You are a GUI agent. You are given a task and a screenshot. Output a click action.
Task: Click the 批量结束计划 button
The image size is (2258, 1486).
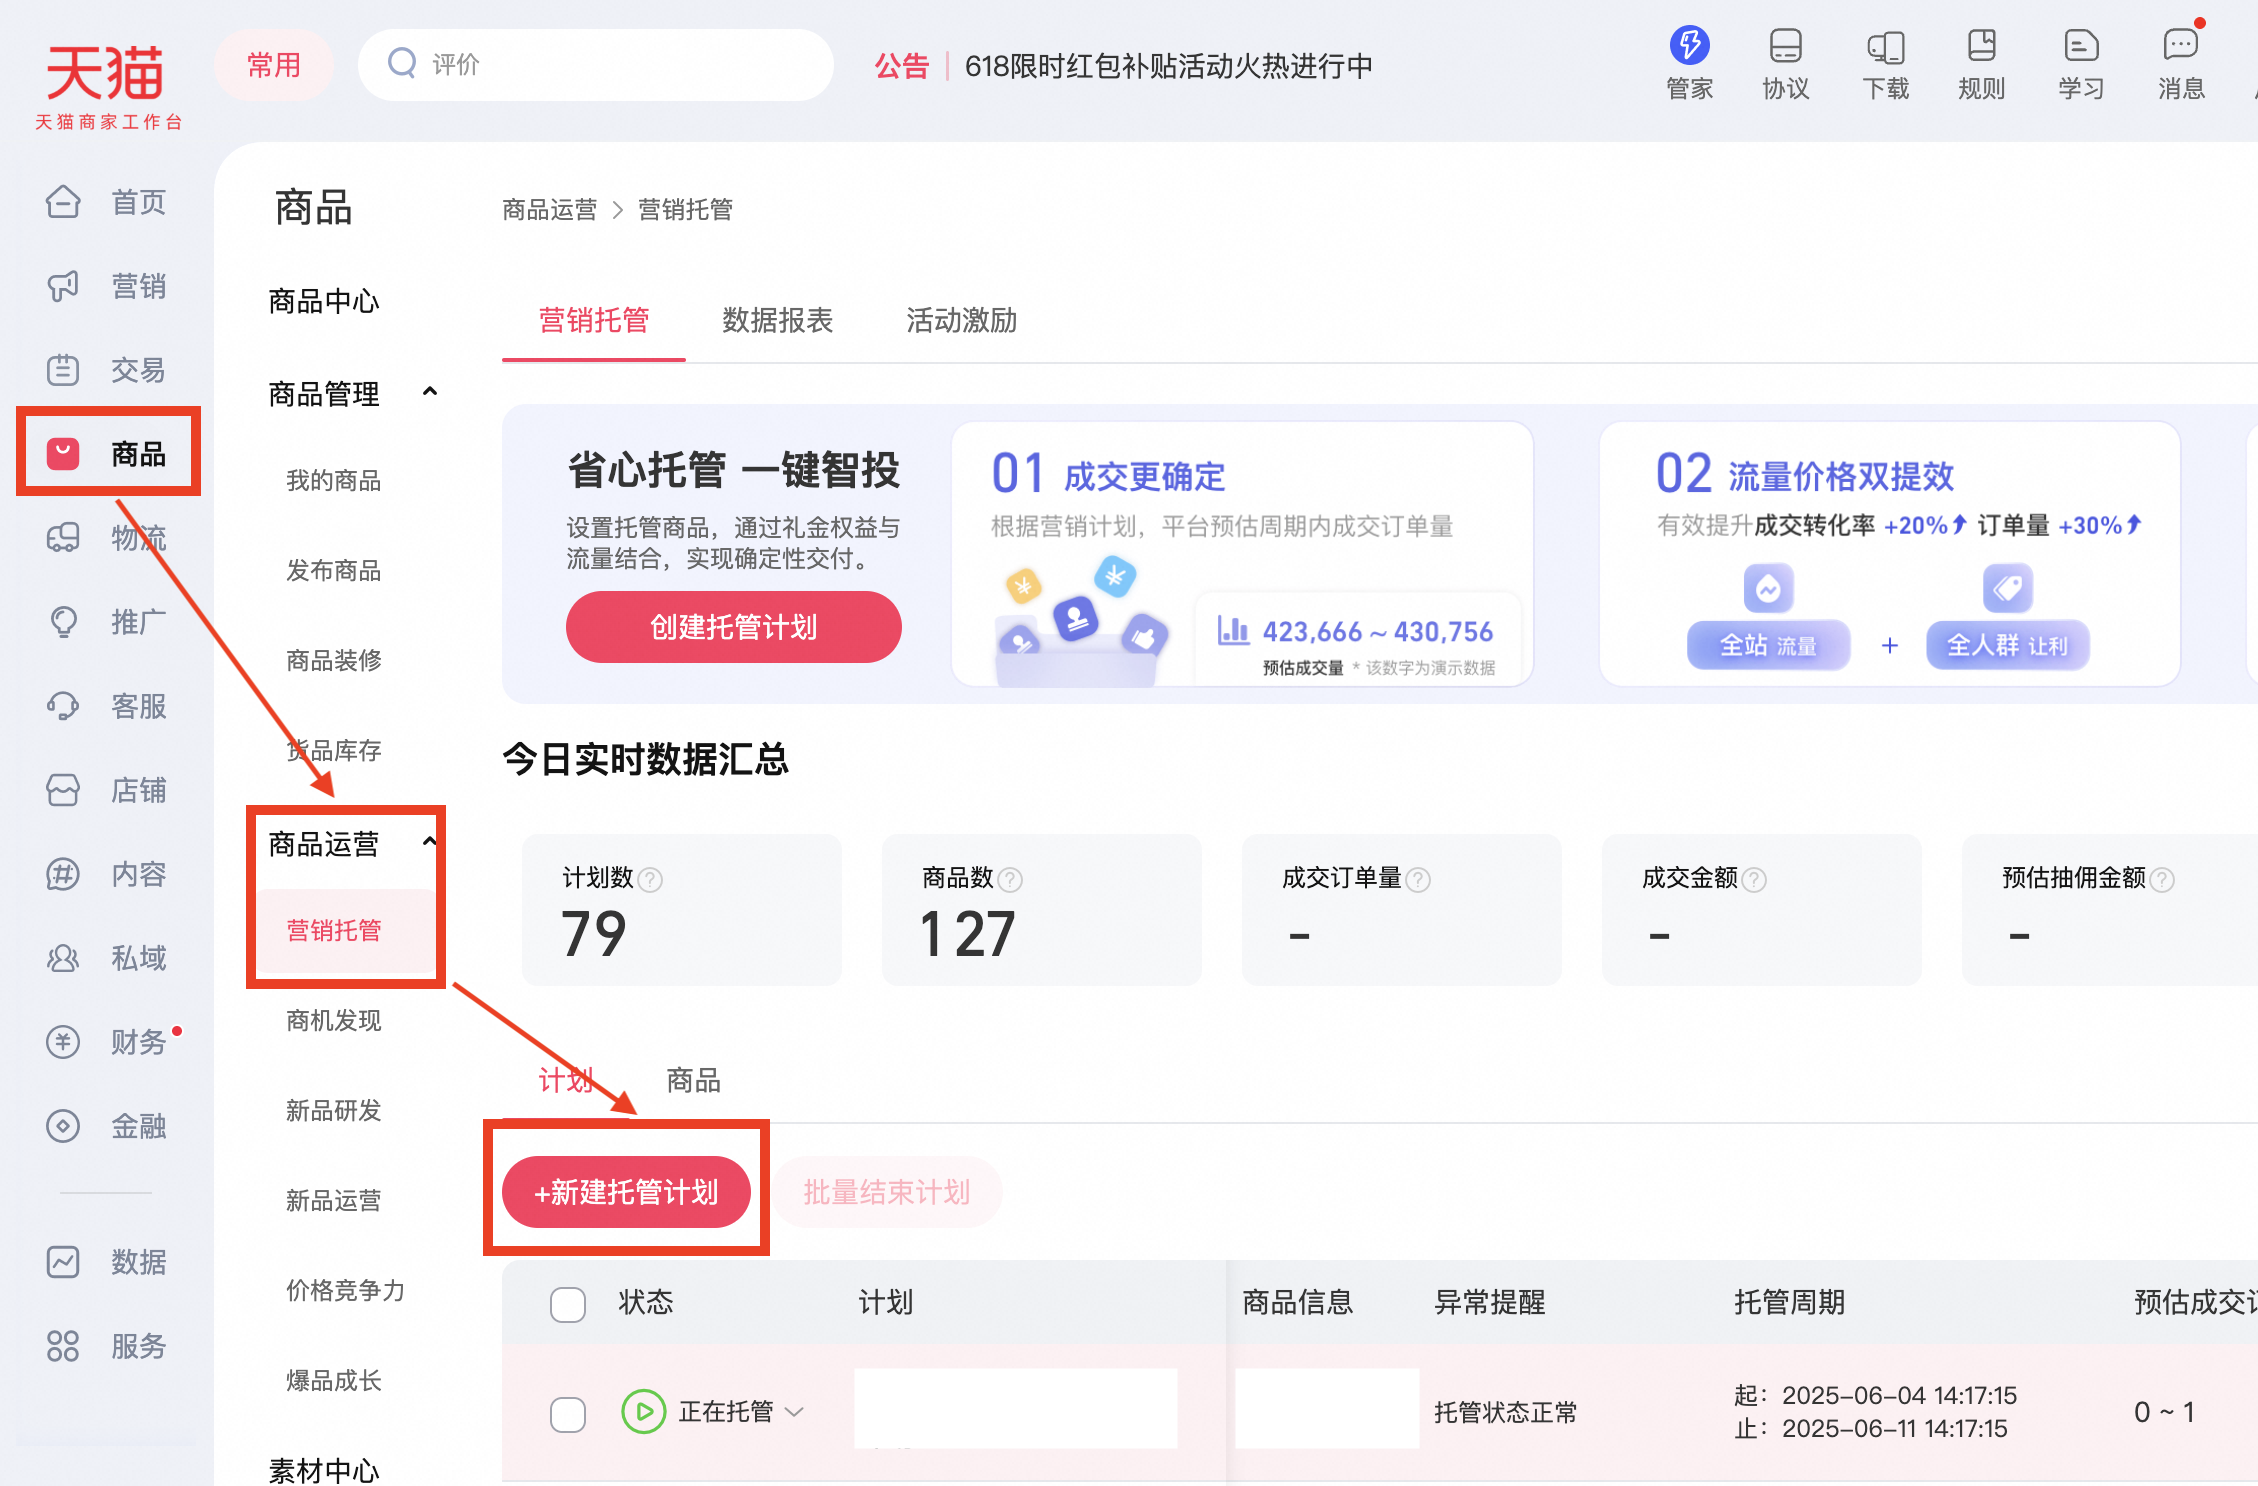point(887,1192)
